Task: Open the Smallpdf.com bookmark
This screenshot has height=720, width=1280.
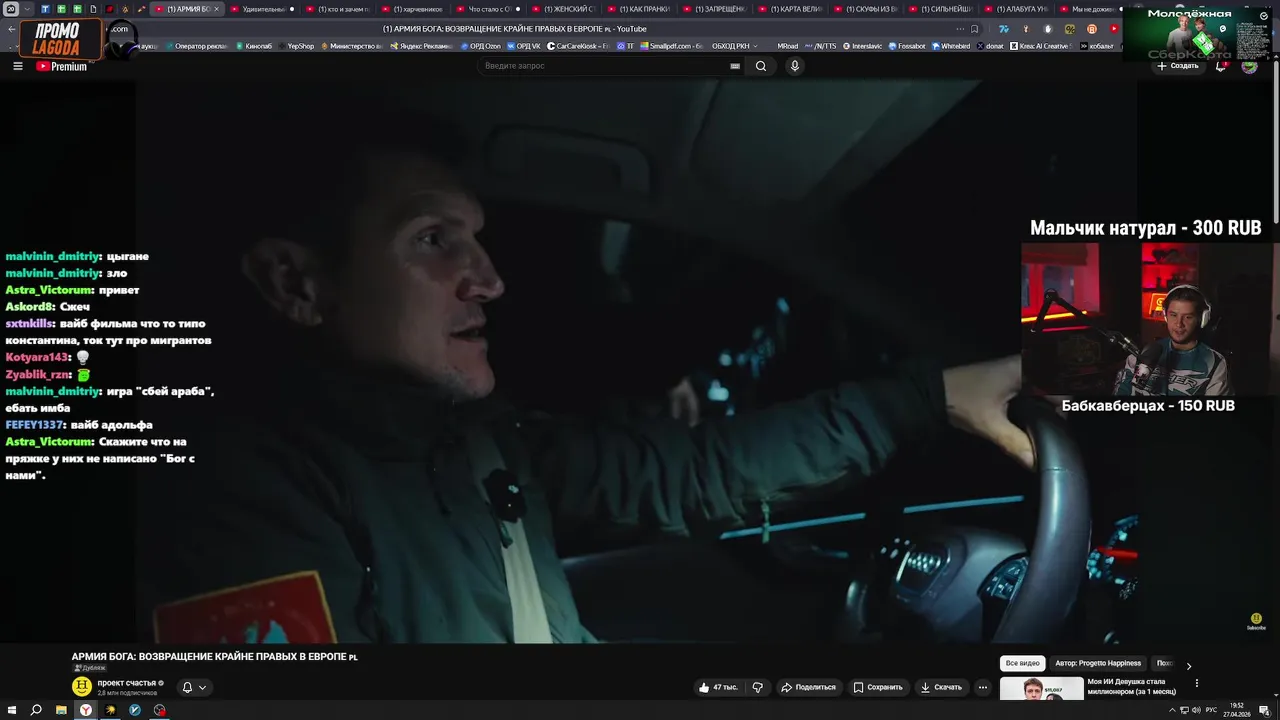Action: click(672, 46)
